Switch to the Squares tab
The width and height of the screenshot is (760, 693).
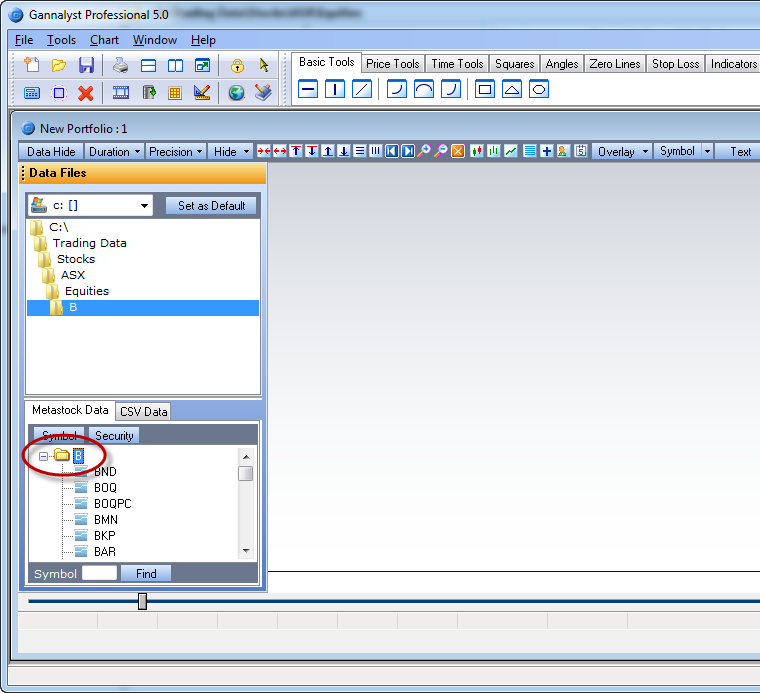pos(514,63)
